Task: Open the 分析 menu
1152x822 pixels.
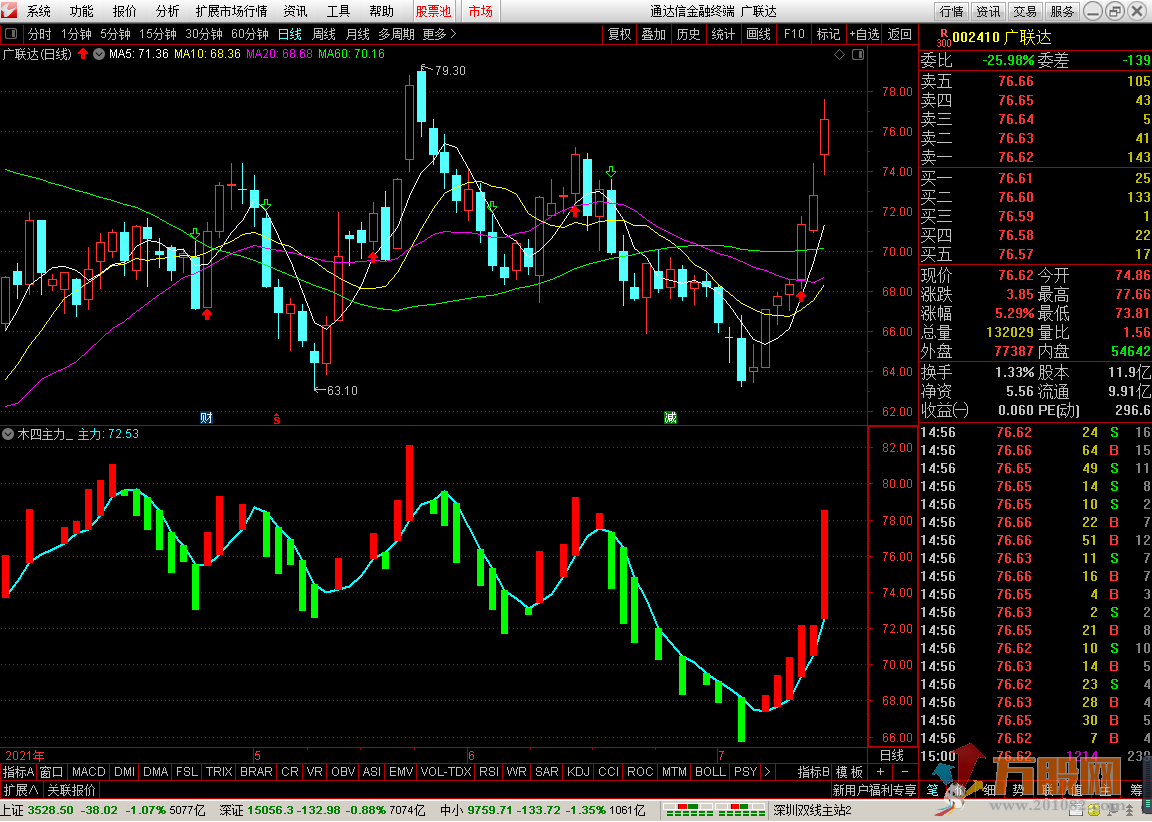Action: 167,12
